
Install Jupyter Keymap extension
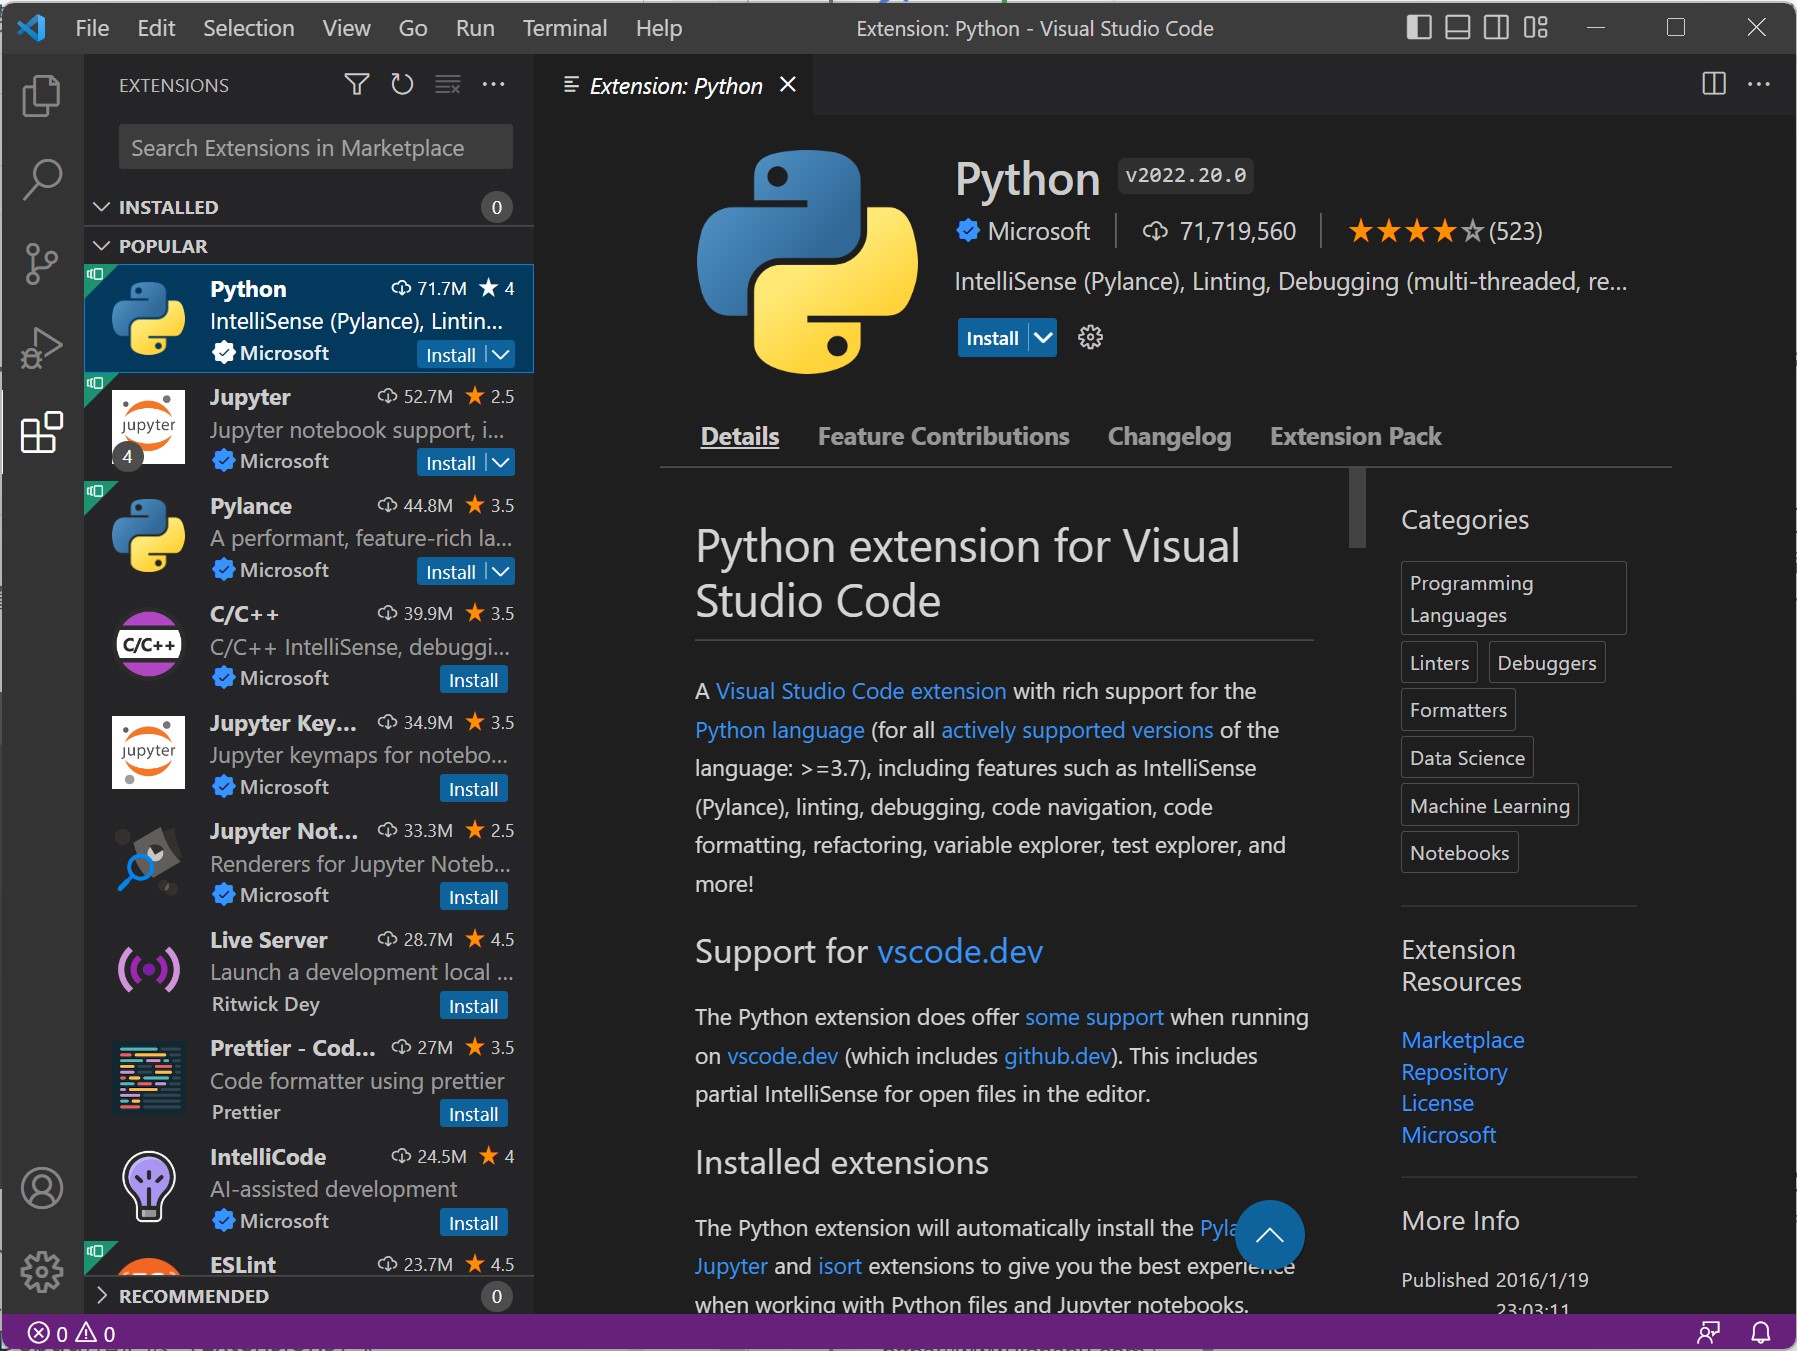(474, 789)
